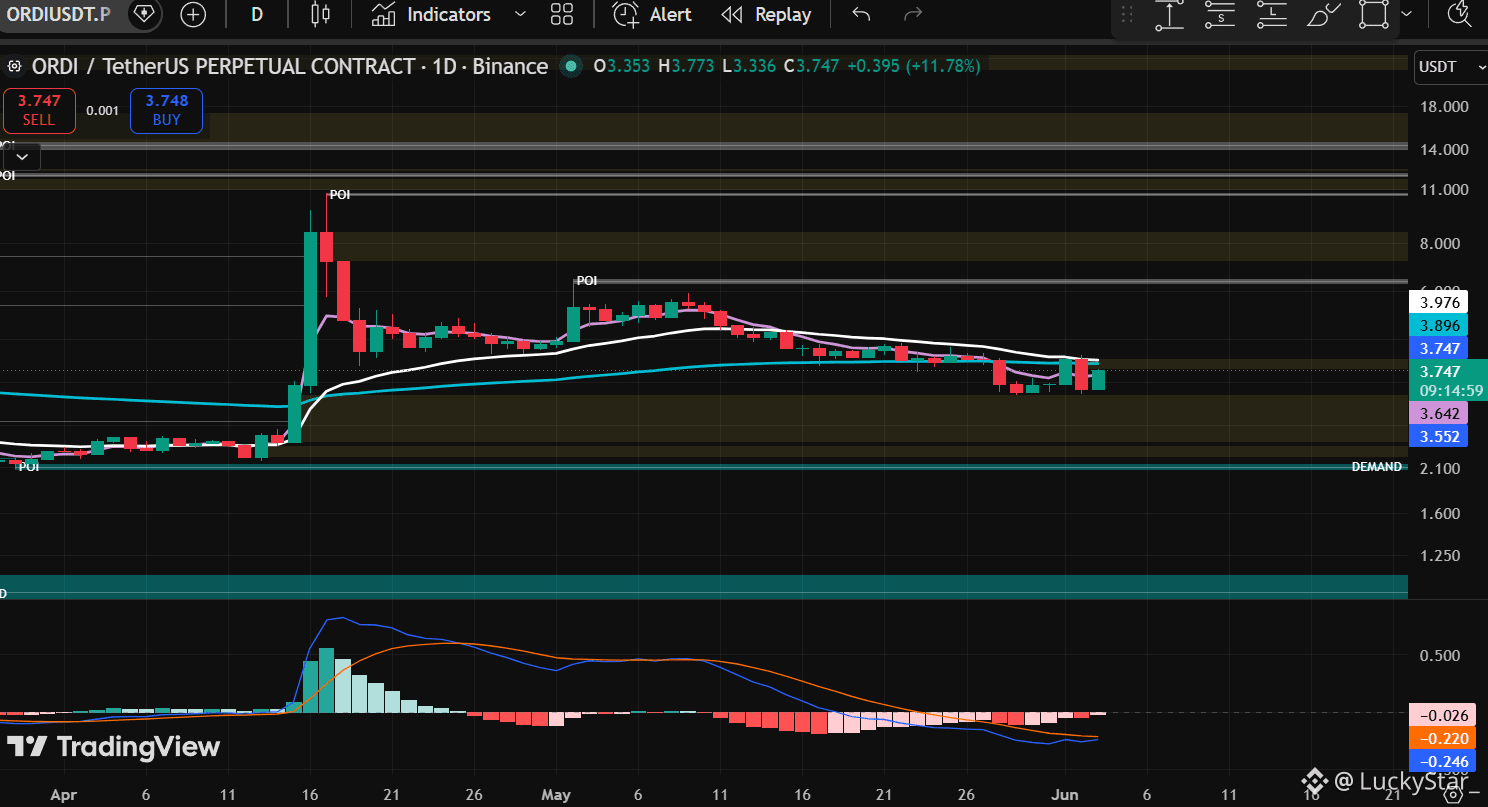Select the price range measure tool
1488x807 pixels.
(x=1169, y=14)
